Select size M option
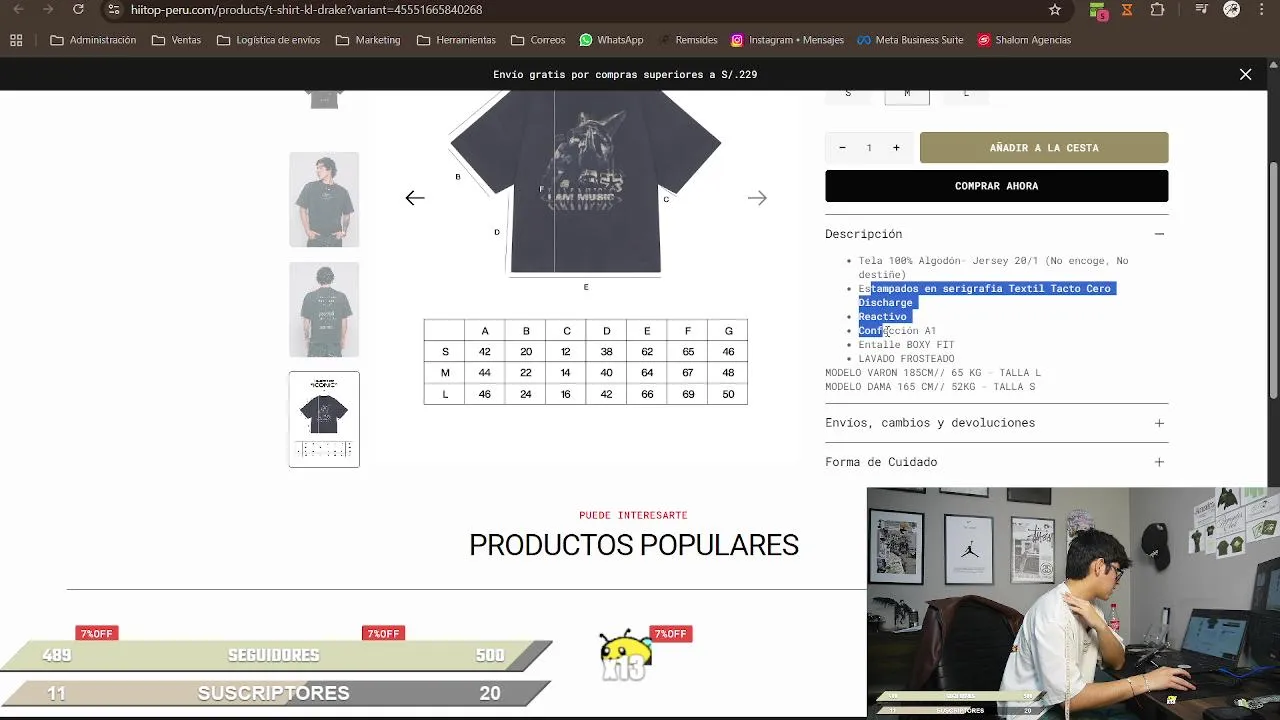 click(907, 96)
